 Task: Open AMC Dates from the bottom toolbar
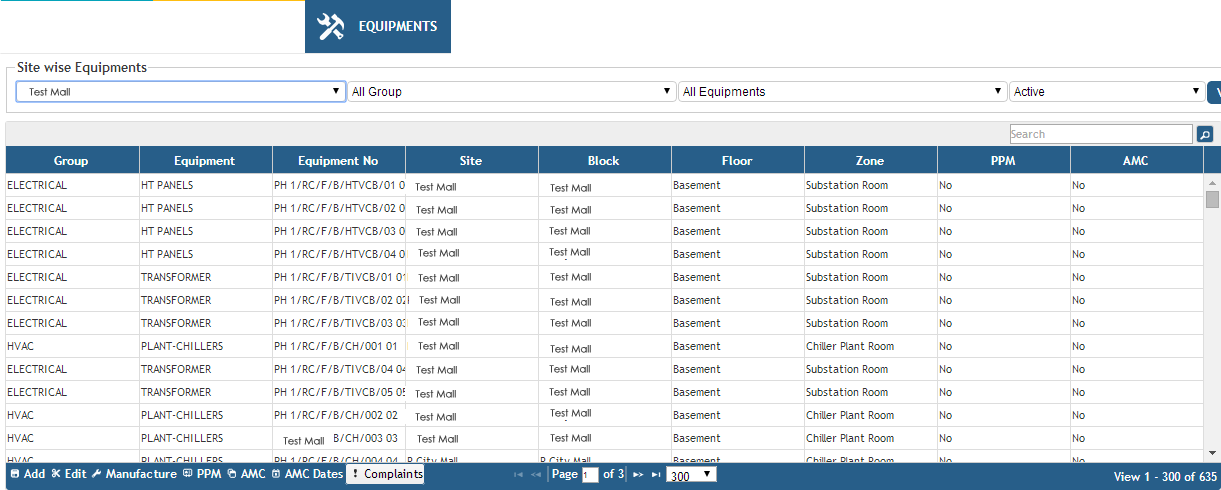point(307,474)
